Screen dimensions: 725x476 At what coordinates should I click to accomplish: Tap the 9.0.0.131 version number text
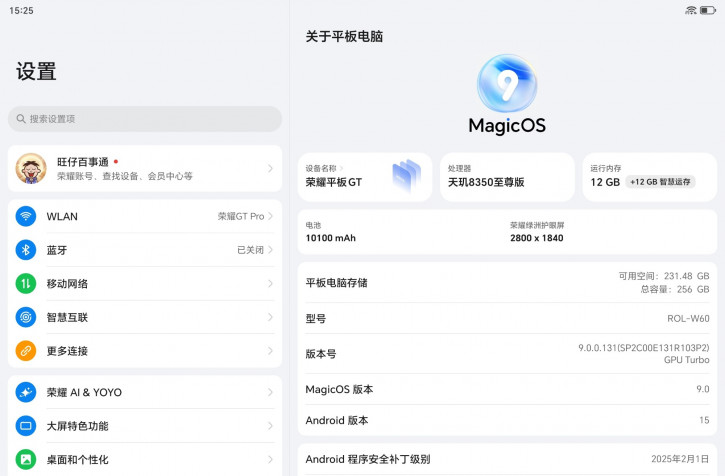click(644, 347)
